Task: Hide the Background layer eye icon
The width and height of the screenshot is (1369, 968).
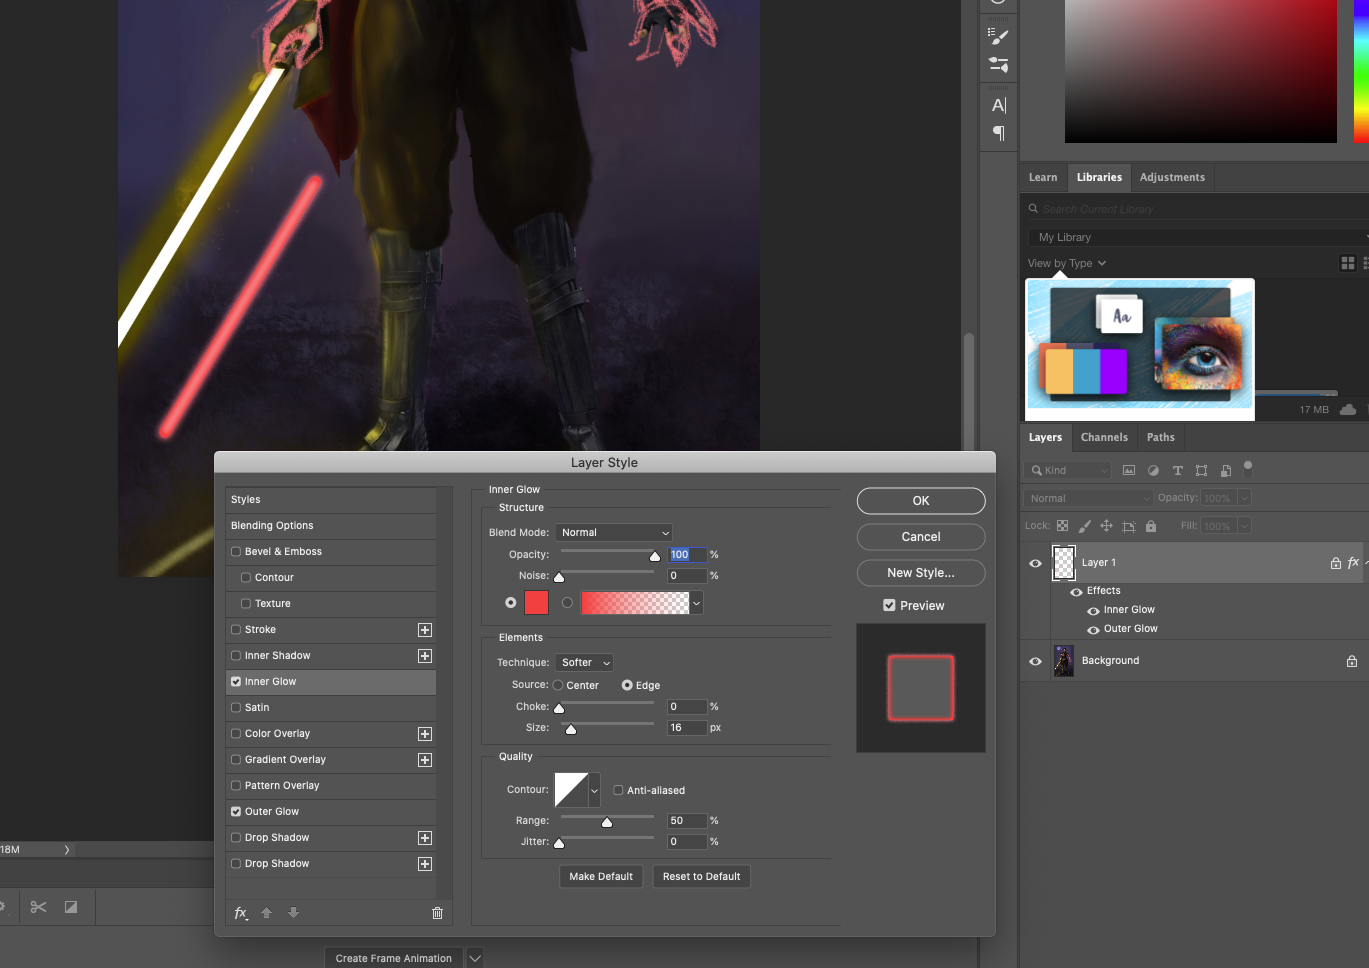Action: point(1035,661)
